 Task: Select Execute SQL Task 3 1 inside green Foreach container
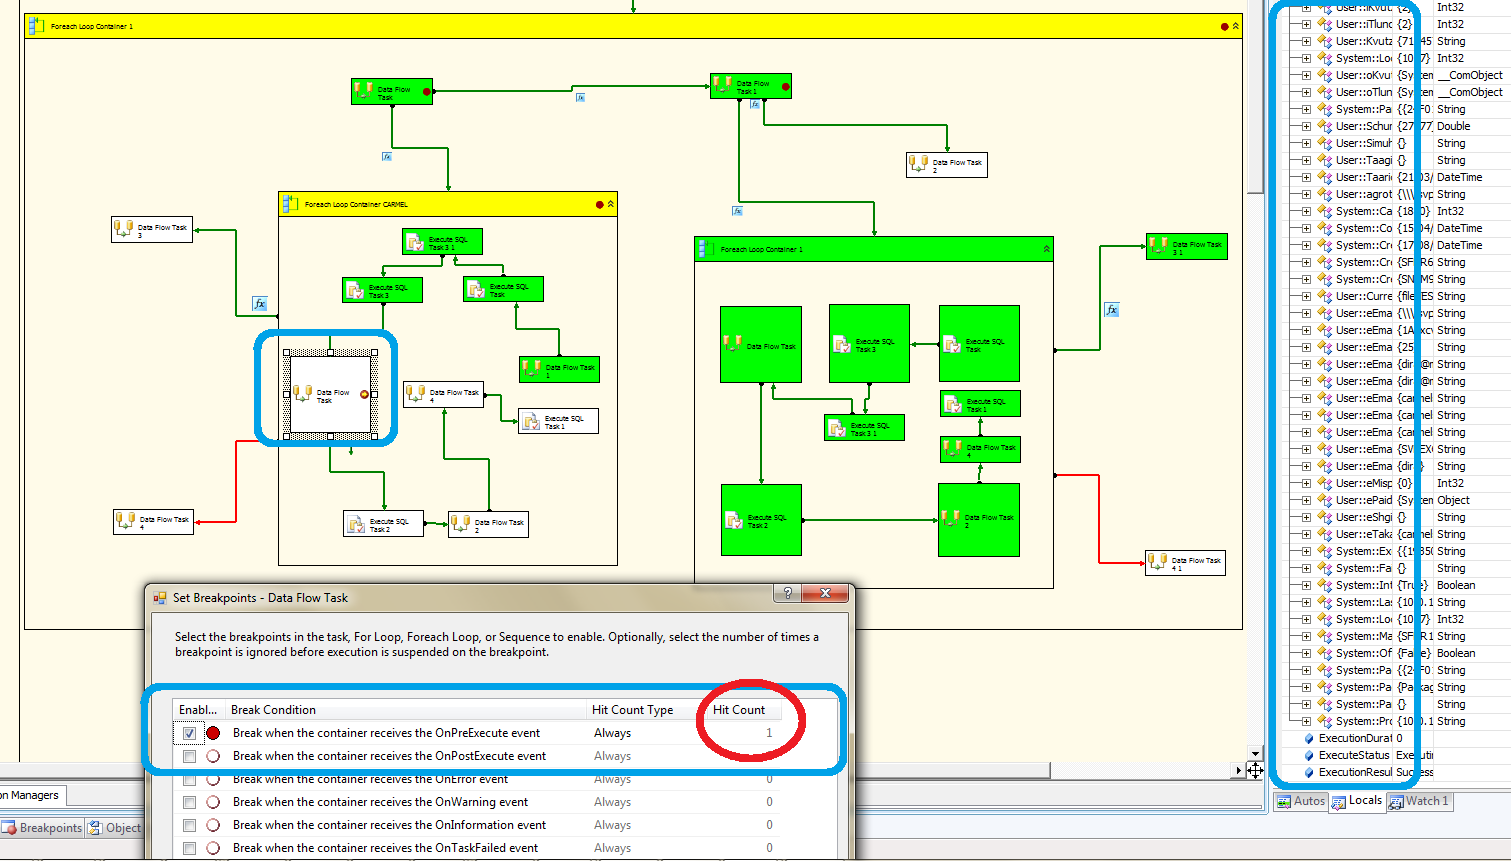pyautogui.click(x=864, y=427)
